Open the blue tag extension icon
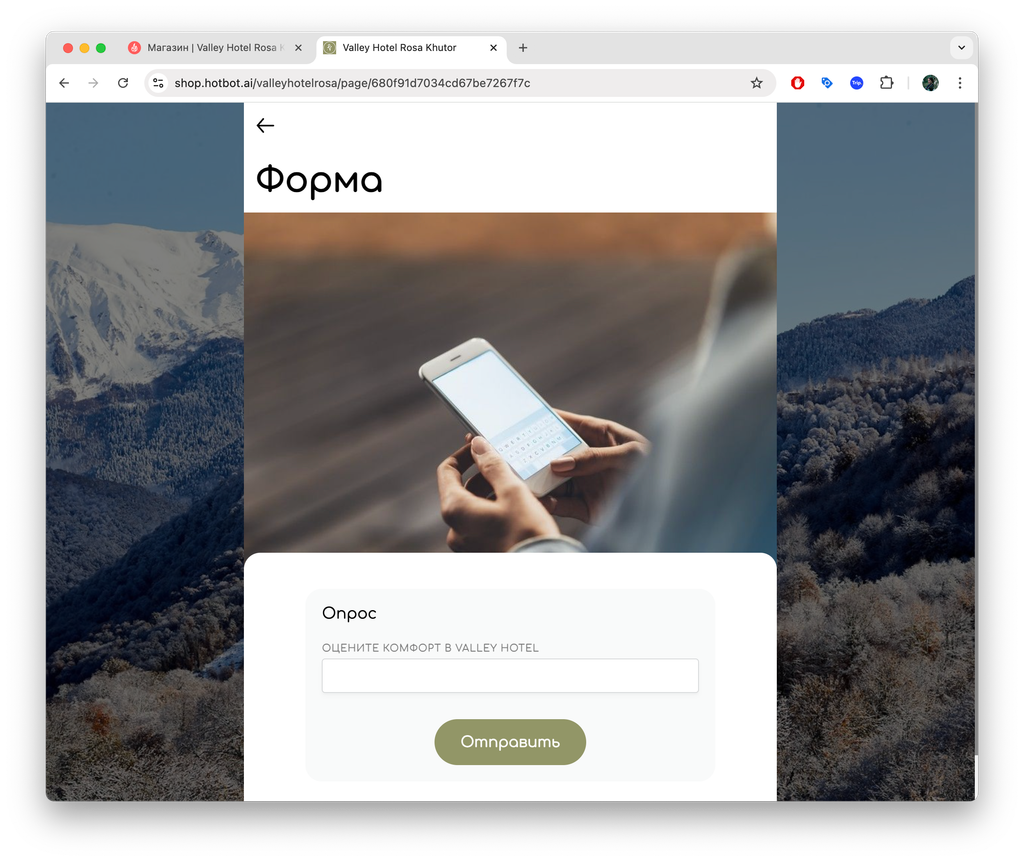The image size is (1024, 862). pos(827,83)
